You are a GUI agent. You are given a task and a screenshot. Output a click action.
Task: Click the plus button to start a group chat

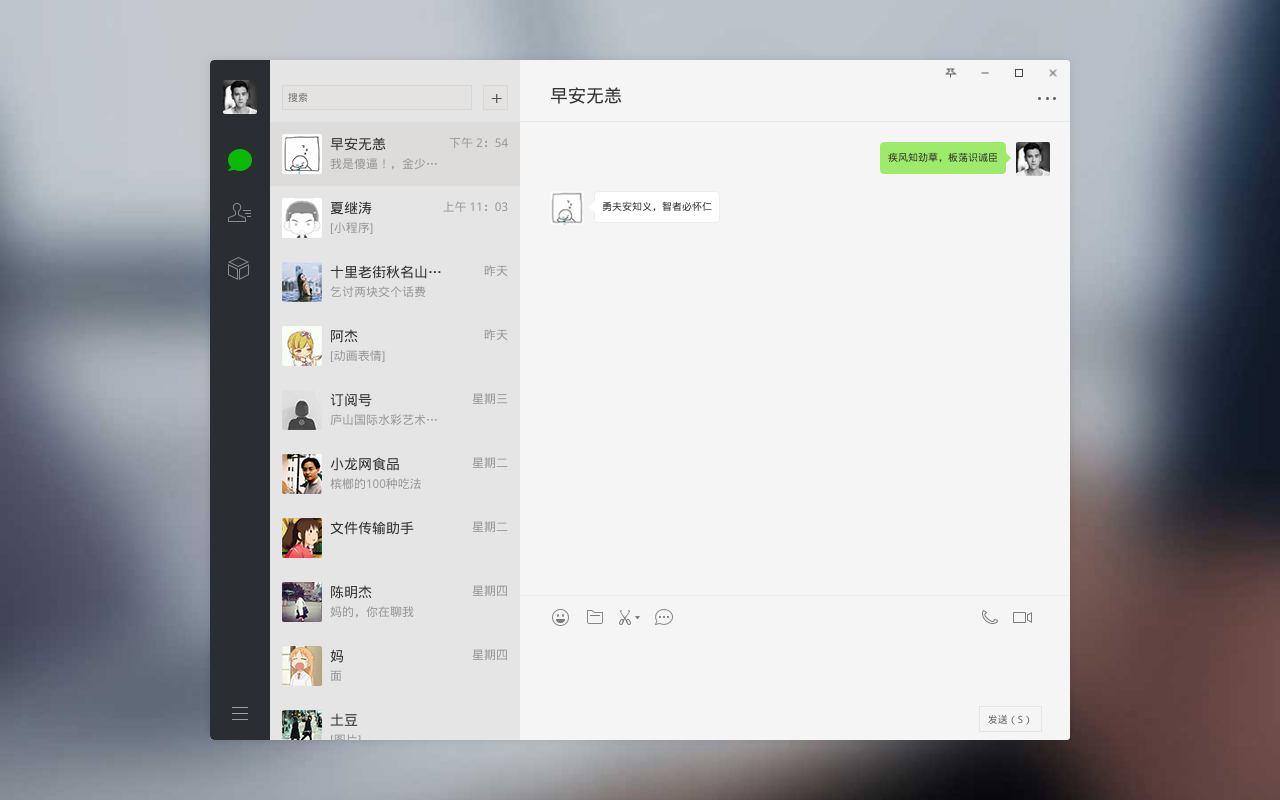[496, 97]
